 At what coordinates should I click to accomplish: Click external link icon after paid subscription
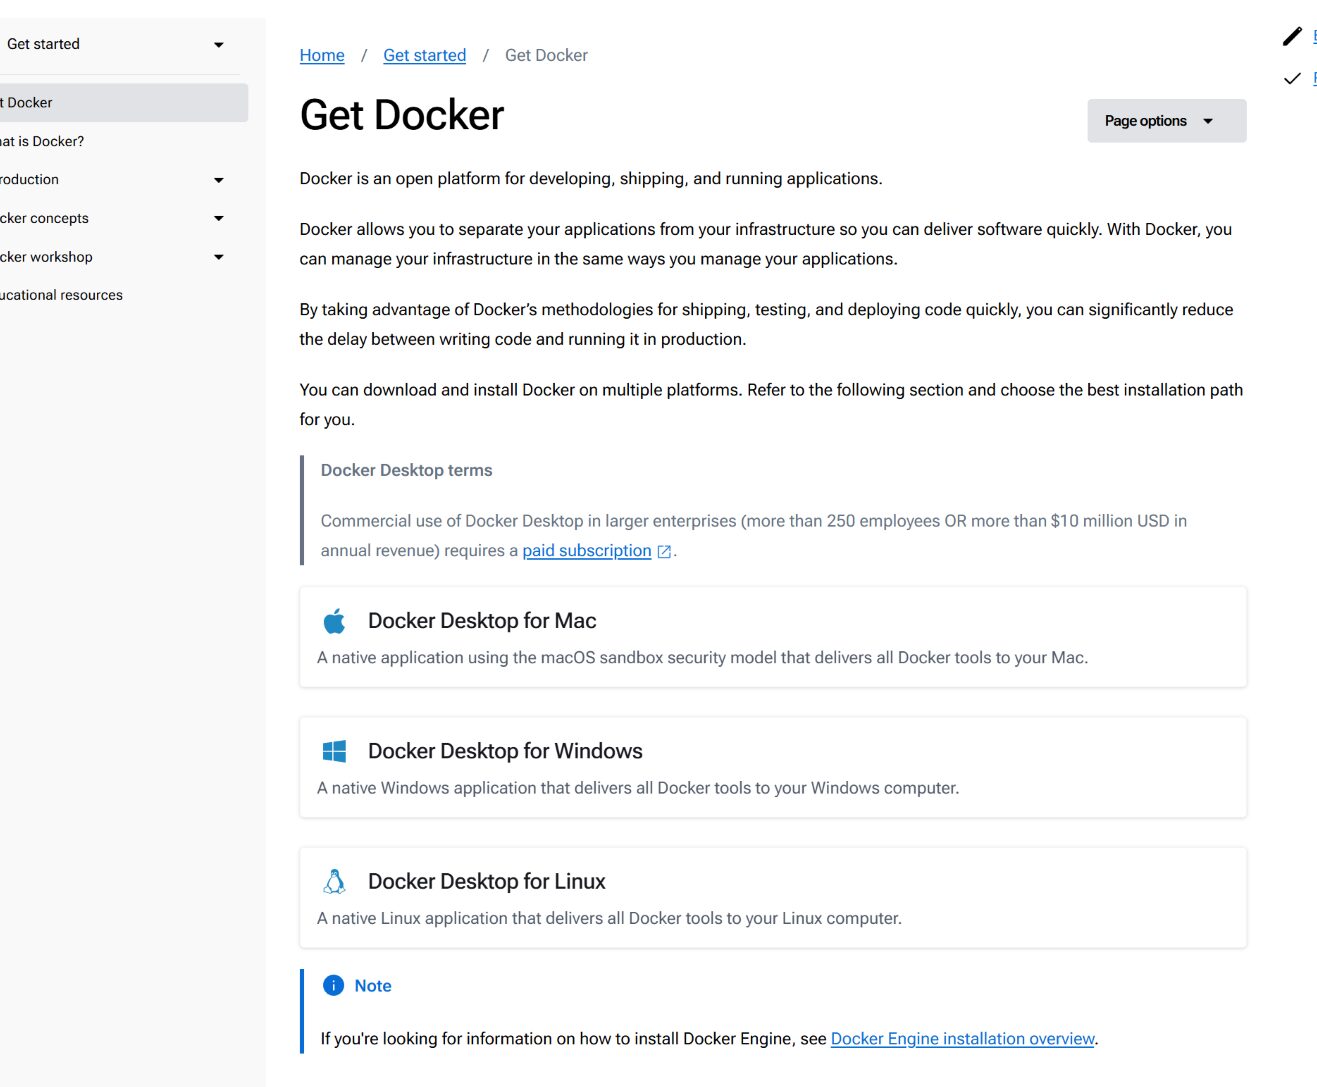(x=664, y=551)
